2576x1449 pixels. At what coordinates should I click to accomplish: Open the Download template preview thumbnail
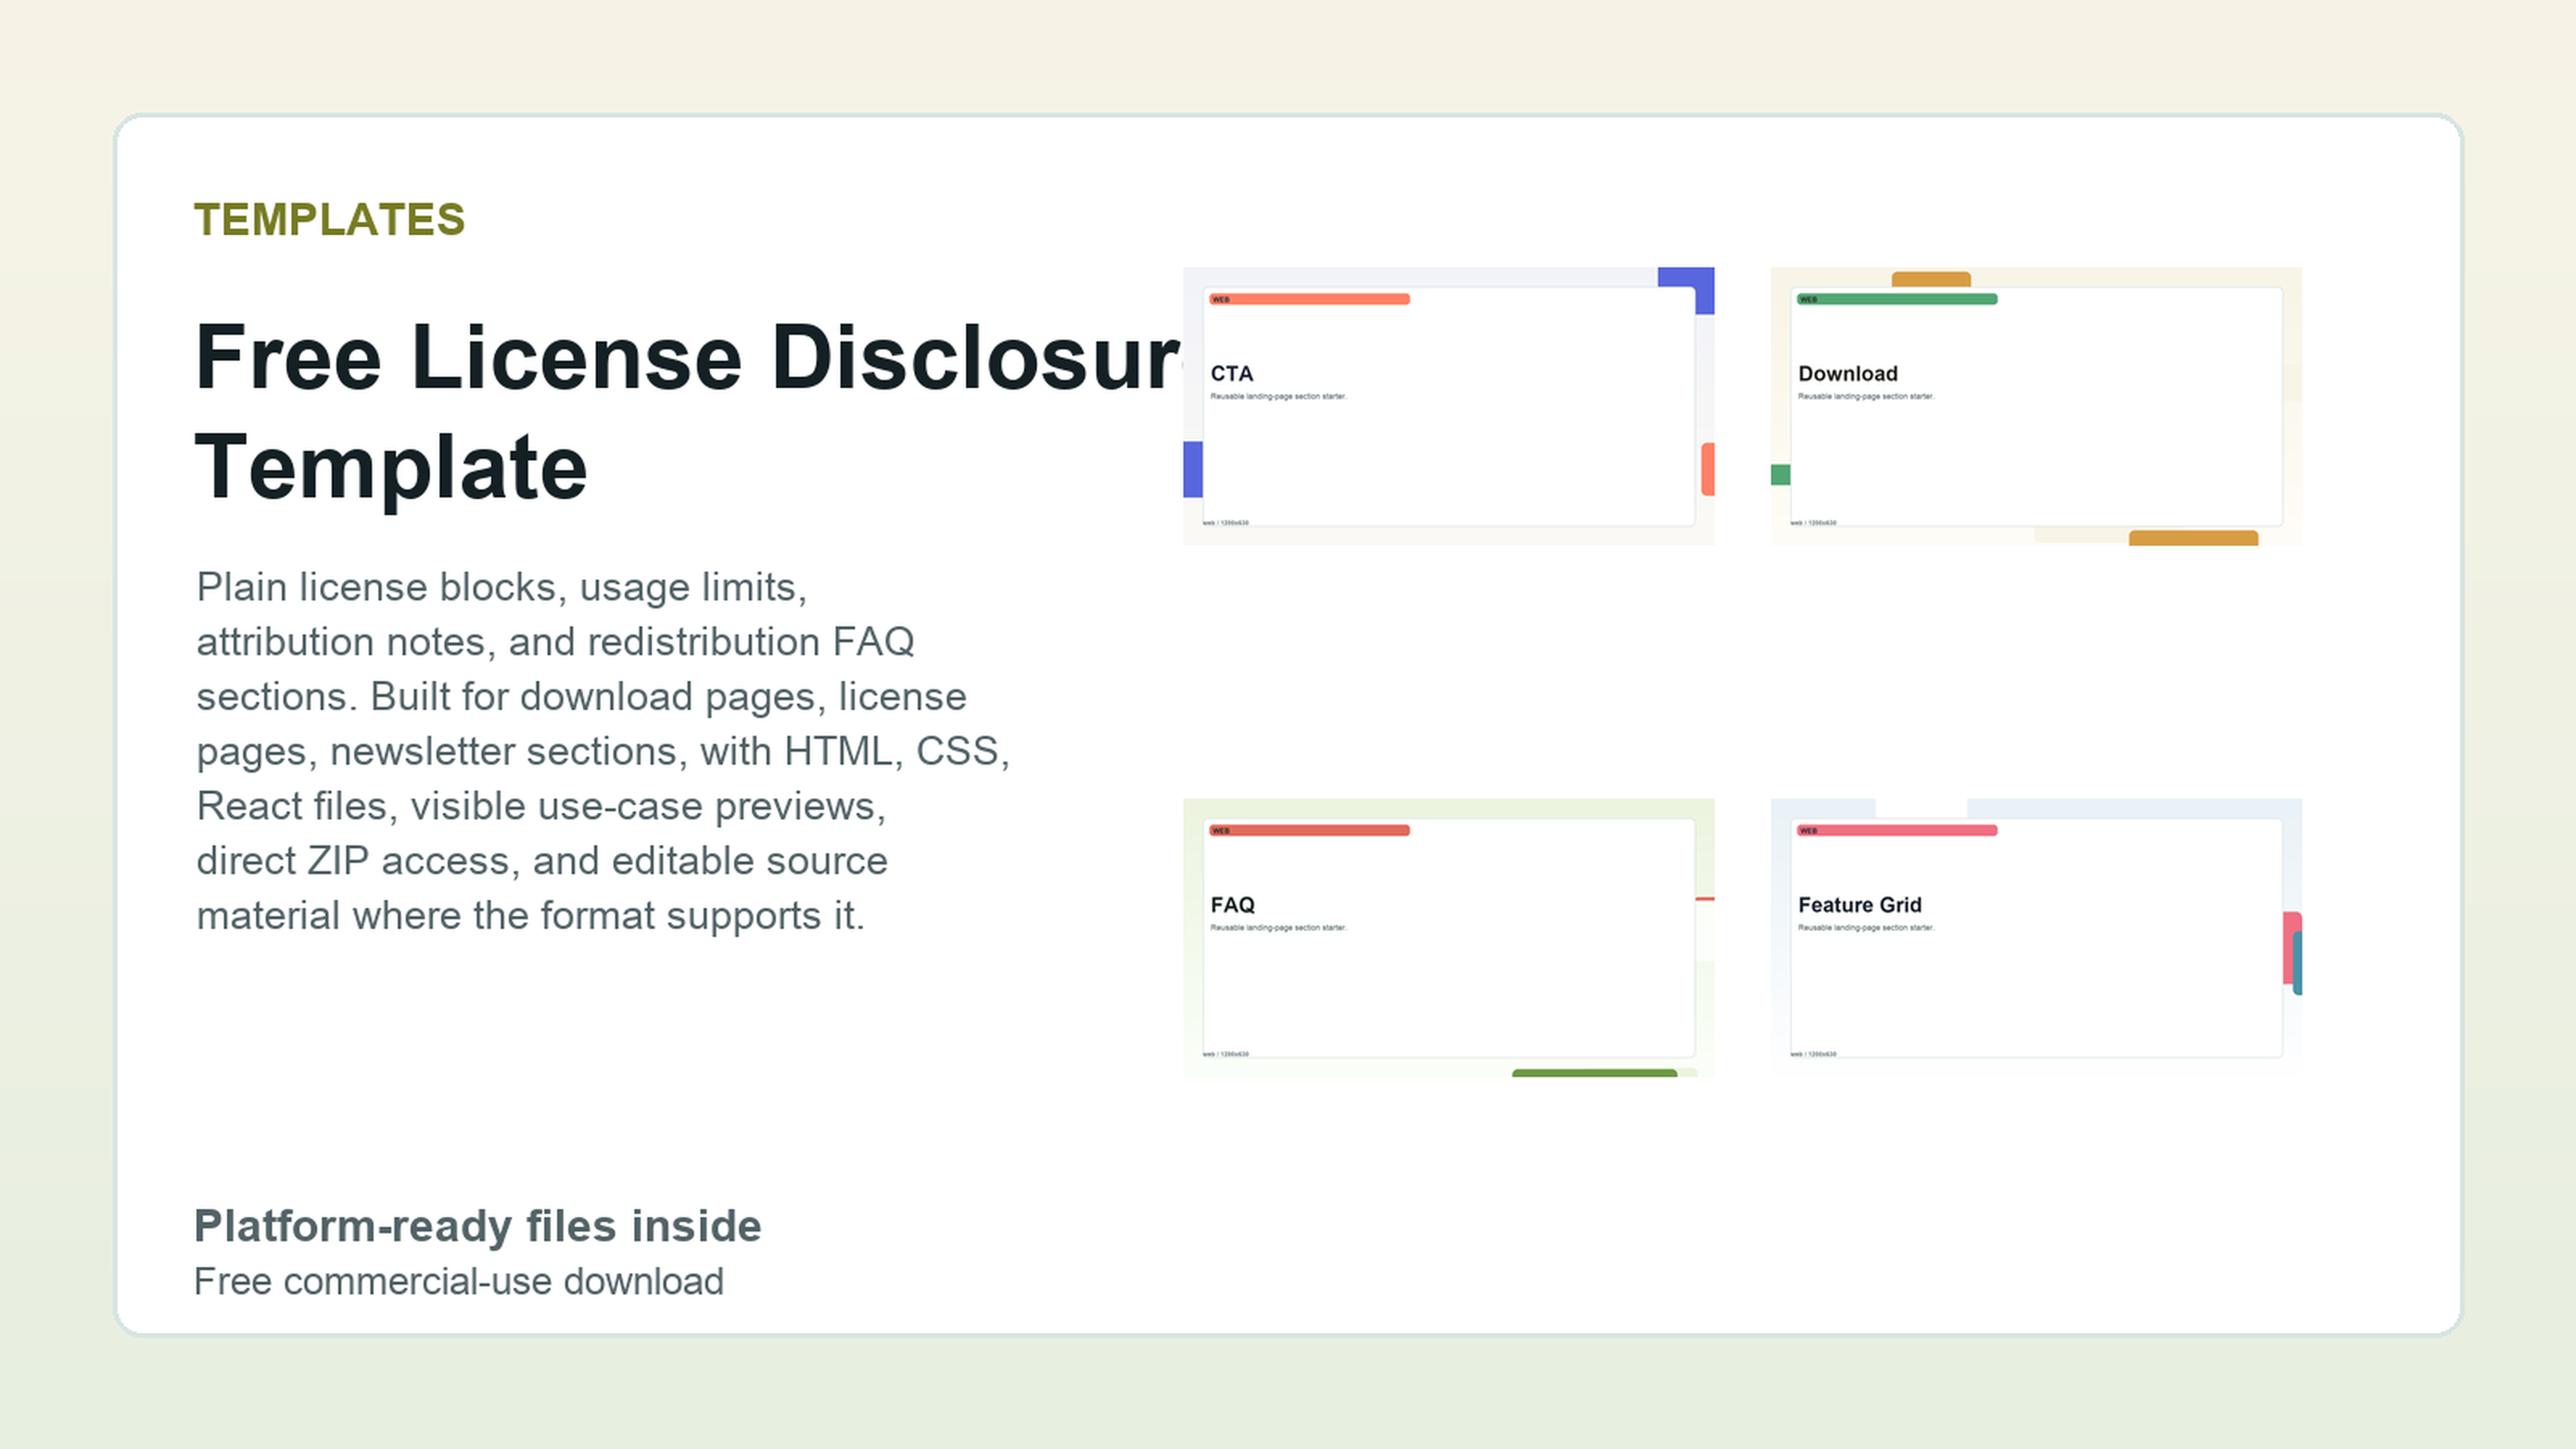pyautogui.click(x=2036, y=406)
